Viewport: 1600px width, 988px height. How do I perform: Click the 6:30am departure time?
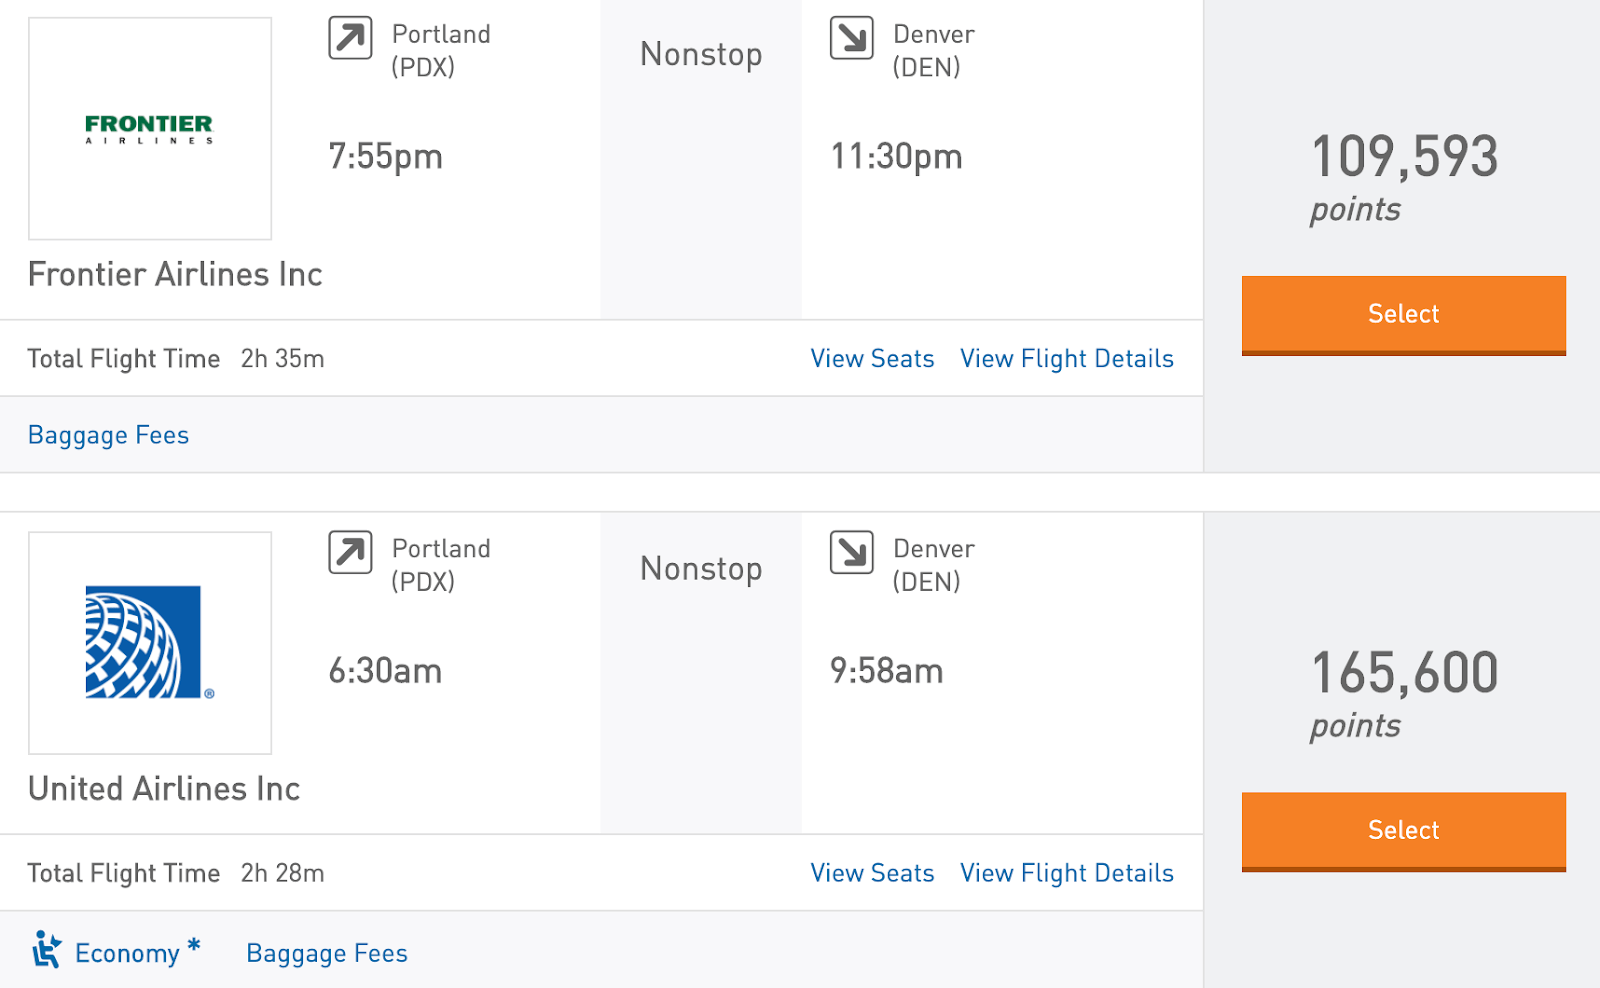[x=385, y=671]
